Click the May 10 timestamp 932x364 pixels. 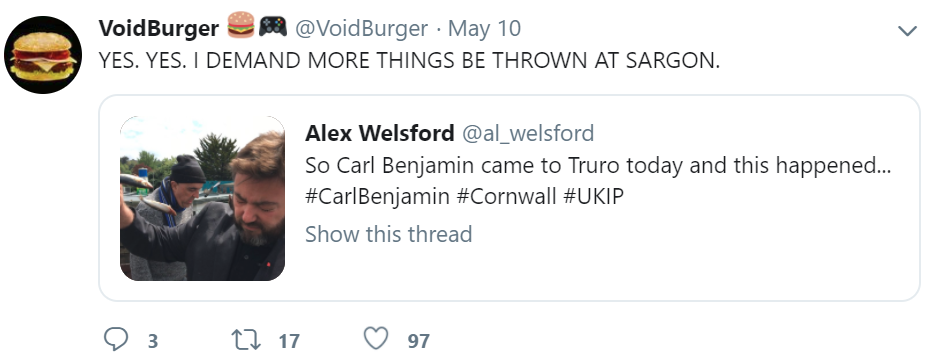(x=484, y=28)
